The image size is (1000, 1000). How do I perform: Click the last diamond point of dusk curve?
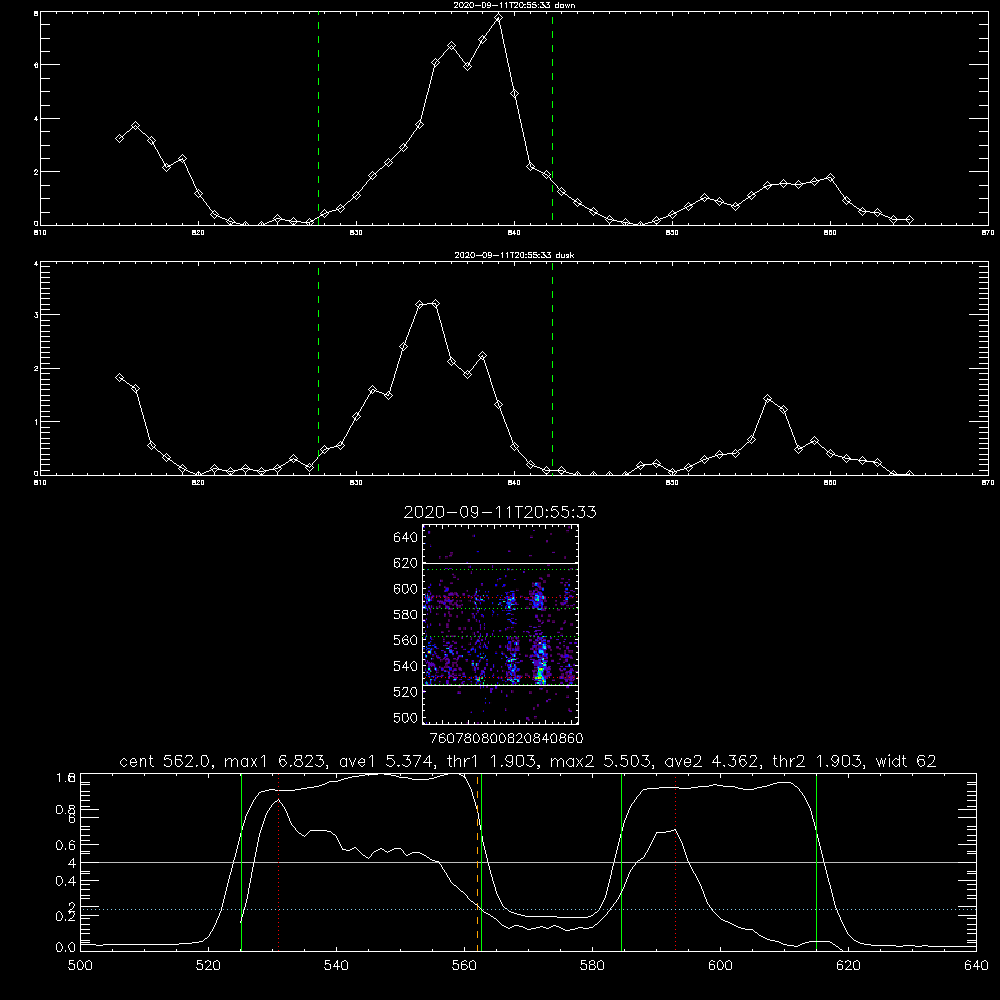click(x=909, y=474)
